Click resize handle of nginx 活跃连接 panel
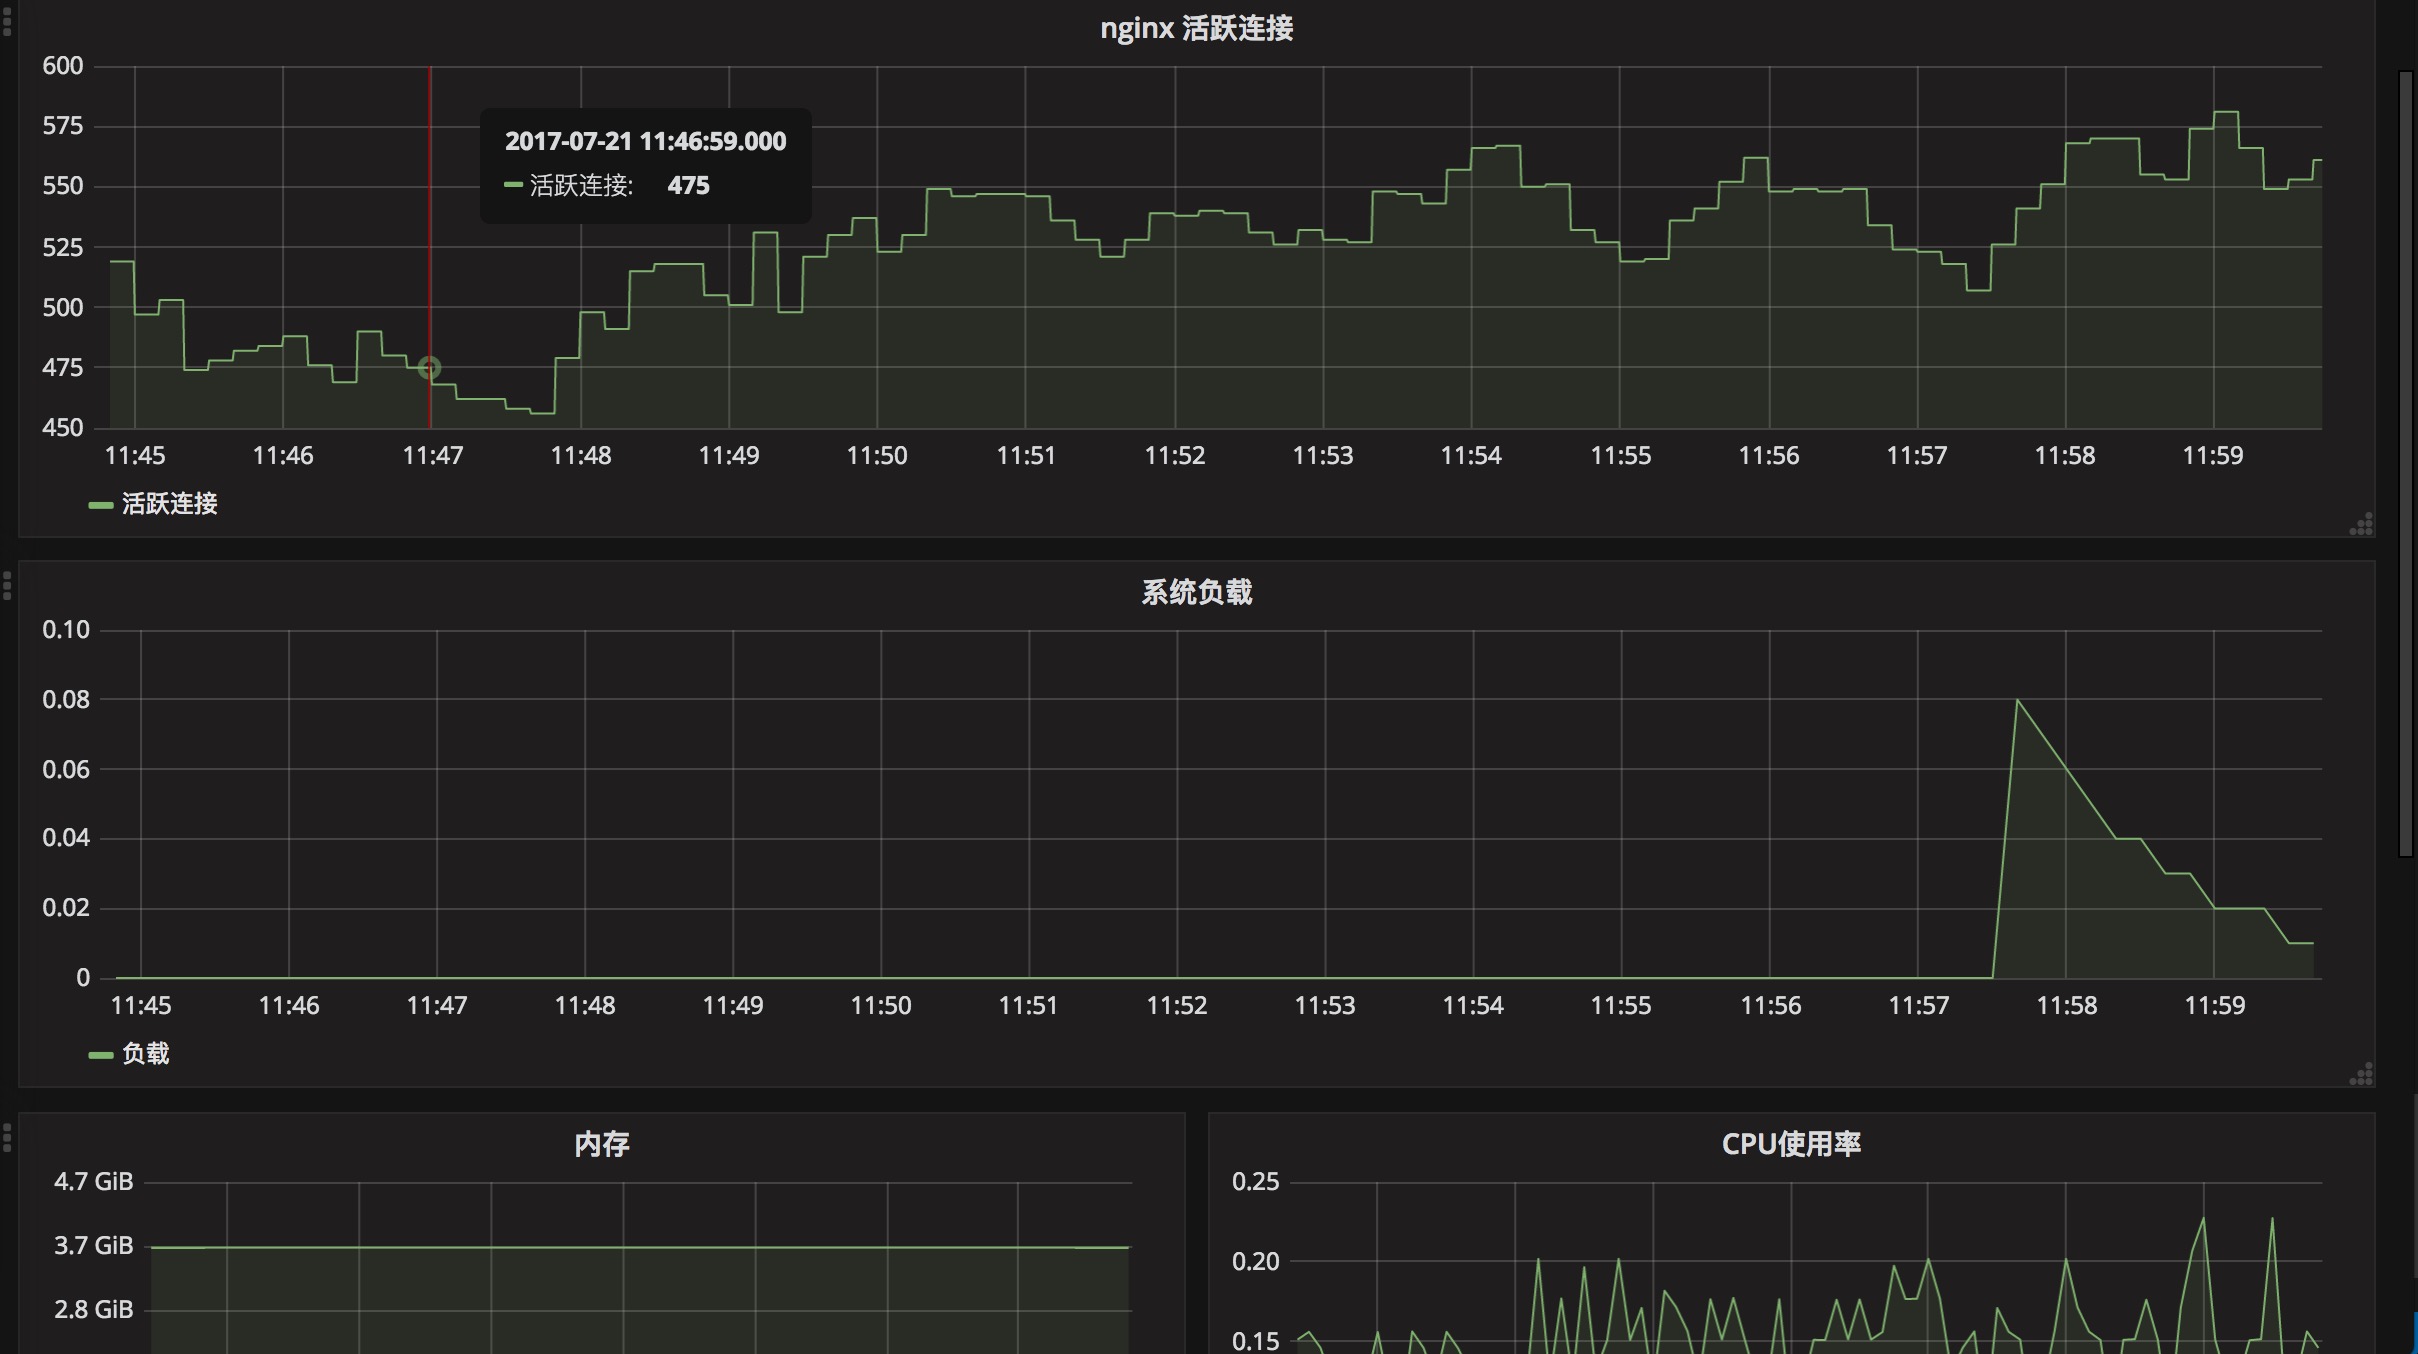 [2361, 524]
